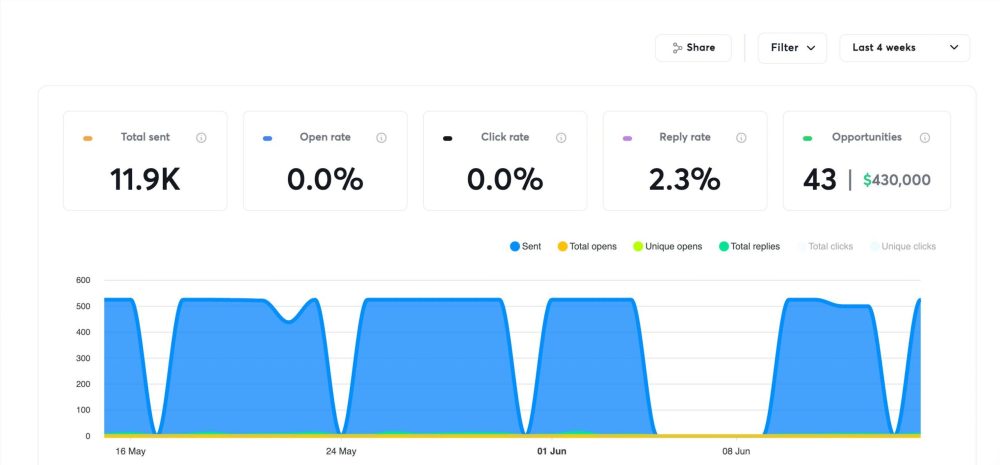Image resolution: width=1000 pixels, height=465 pixels.
Task: Click the info icon beside Open rate
Action: click(381, 138)
